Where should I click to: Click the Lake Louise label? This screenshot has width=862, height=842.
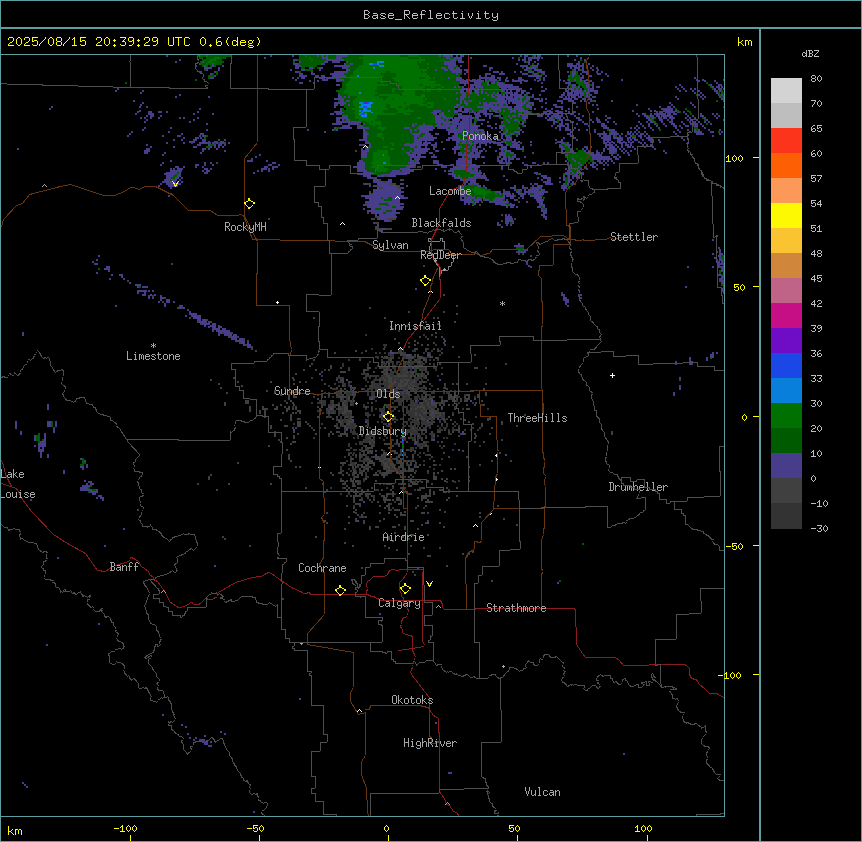click(18, 484)
